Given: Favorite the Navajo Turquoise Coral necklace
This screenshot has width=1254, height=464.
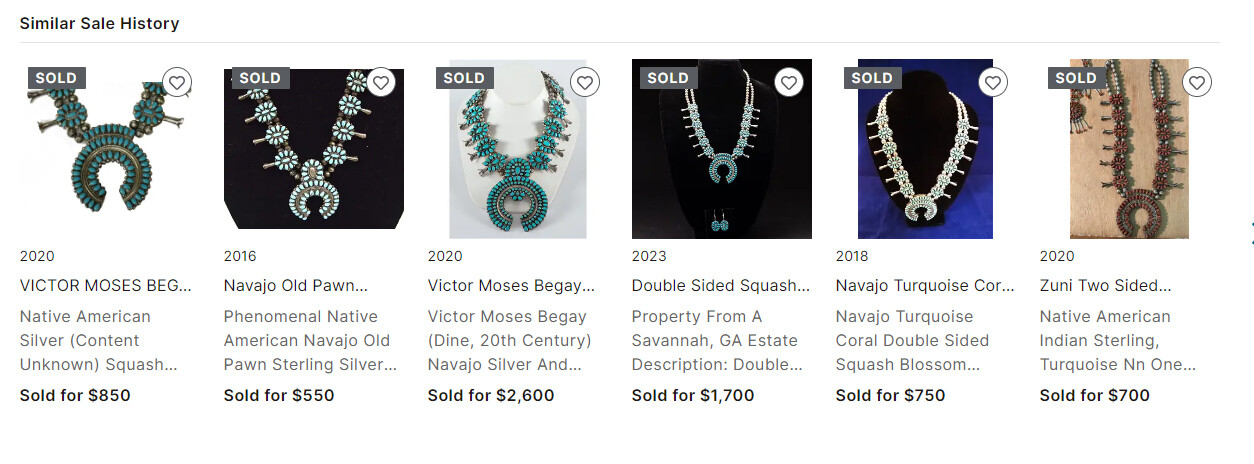Looking at the screenshot, I should (x=993, y=82).
